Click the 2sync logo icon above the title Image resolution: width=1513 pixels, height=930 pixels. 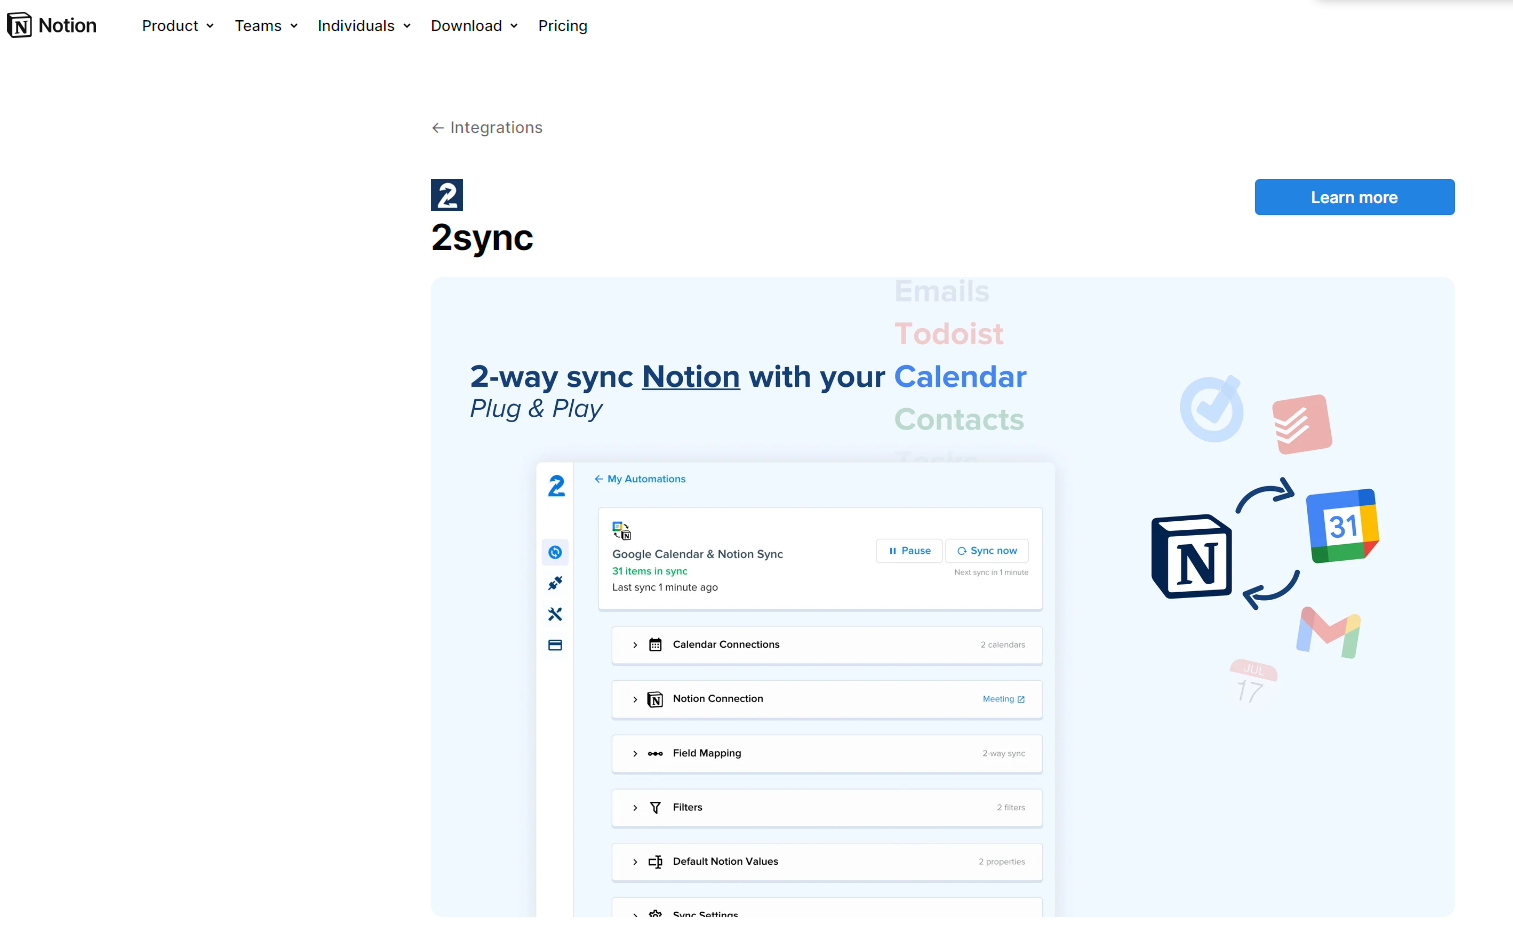click(447, 195)
